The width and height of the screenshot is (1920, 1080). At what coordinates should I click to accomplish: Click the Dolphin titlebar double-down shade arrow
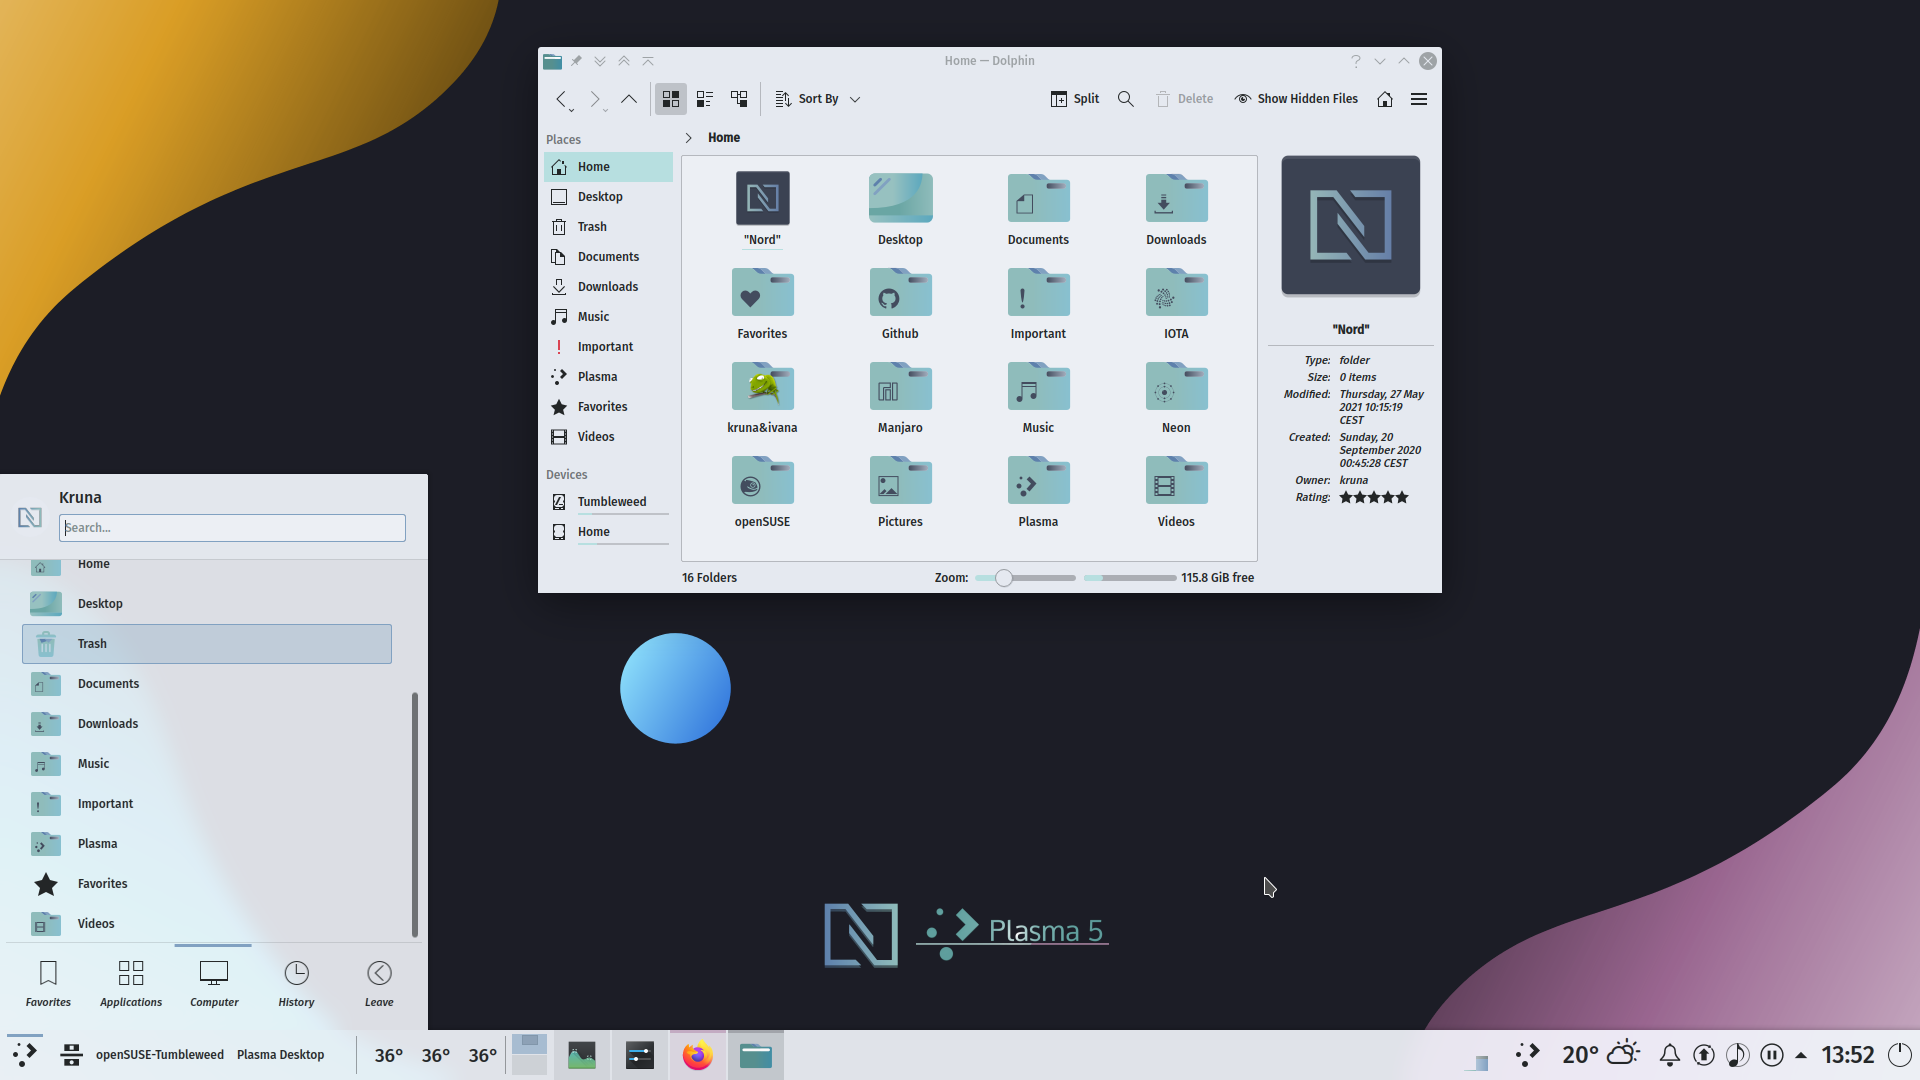600,61
